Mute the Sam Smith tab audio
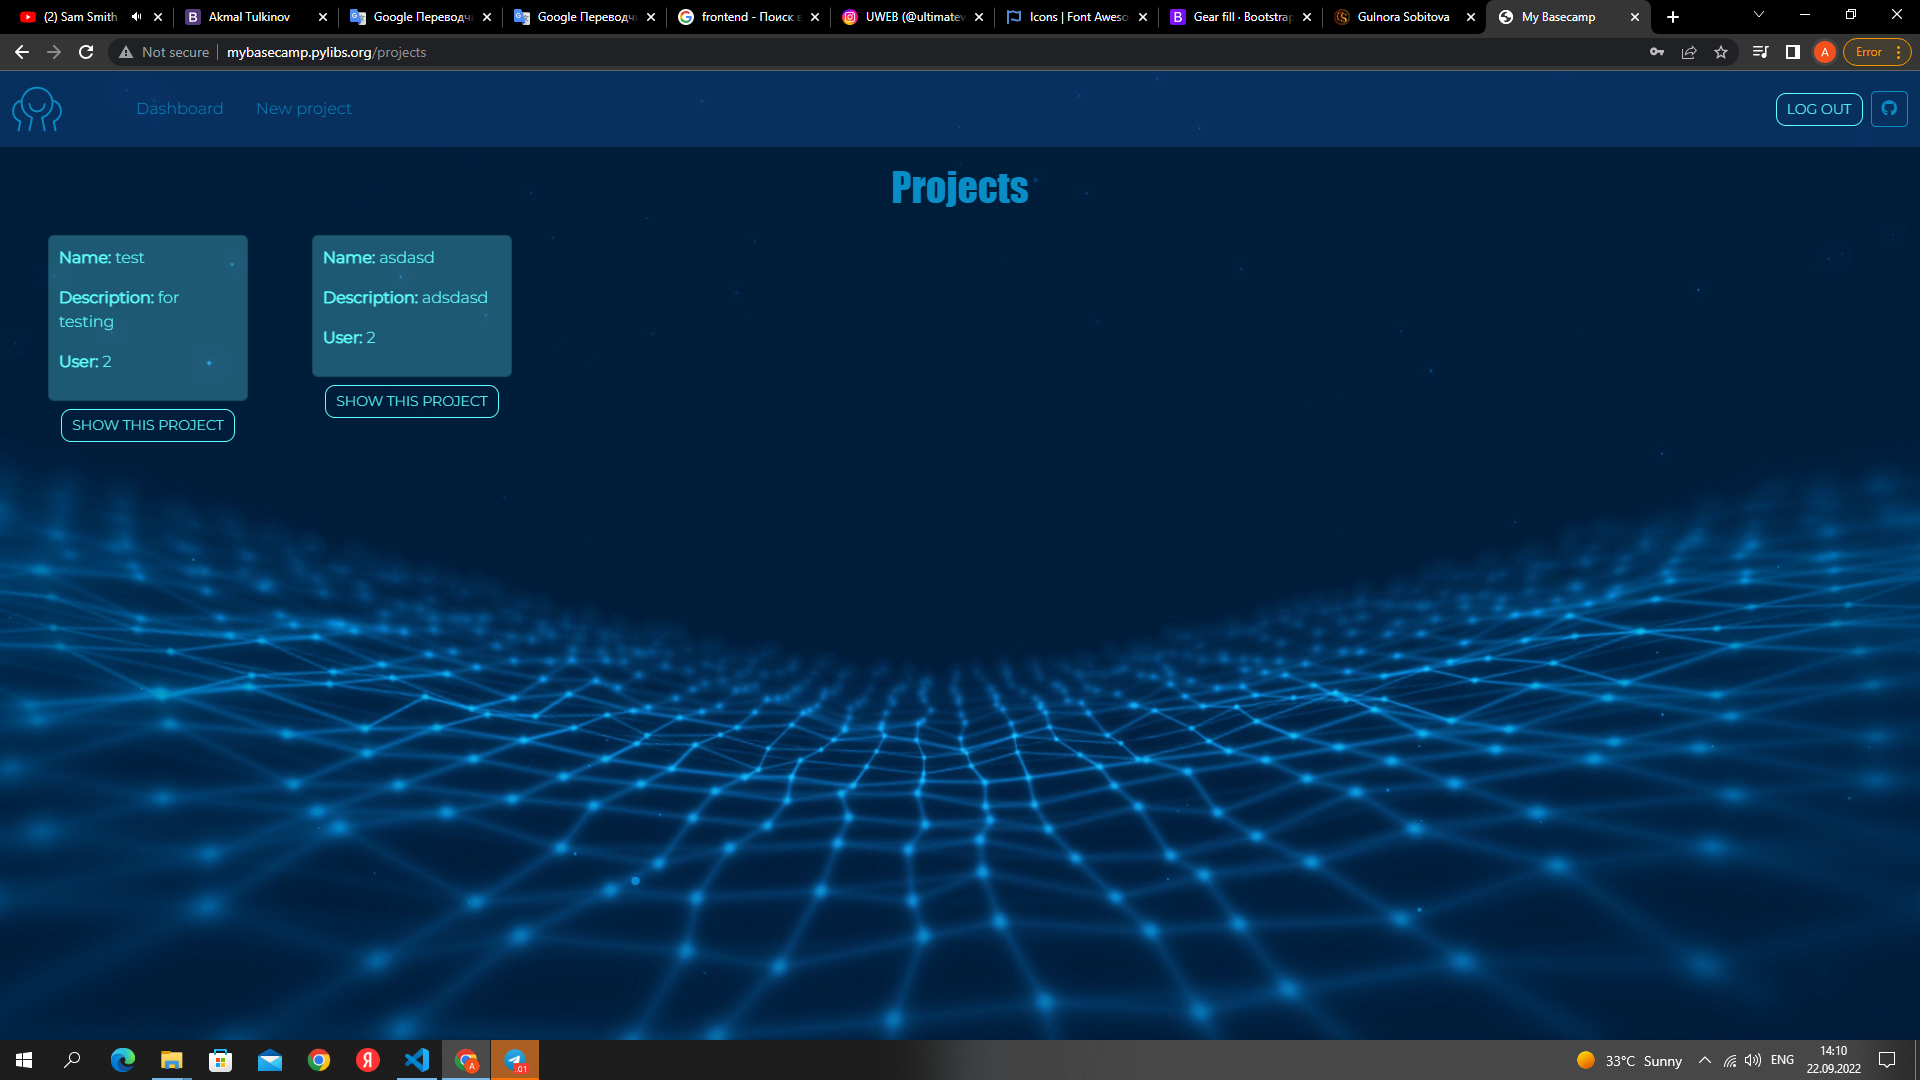The image size is (1920, 1080). [137, 17]
